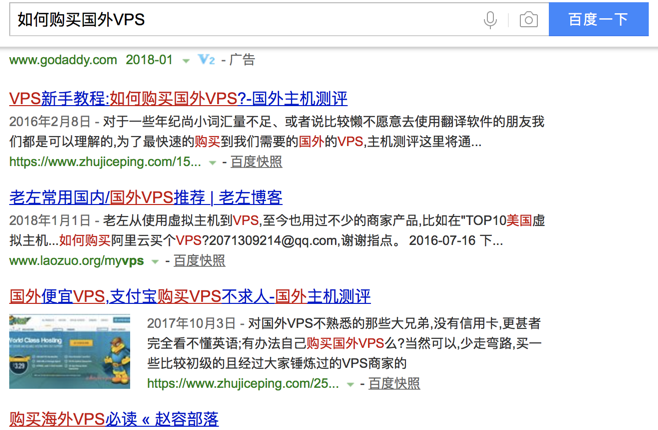
Task: Expand dropdown arrow after zhujiceping.com/15...
Action: click(212, 163)
